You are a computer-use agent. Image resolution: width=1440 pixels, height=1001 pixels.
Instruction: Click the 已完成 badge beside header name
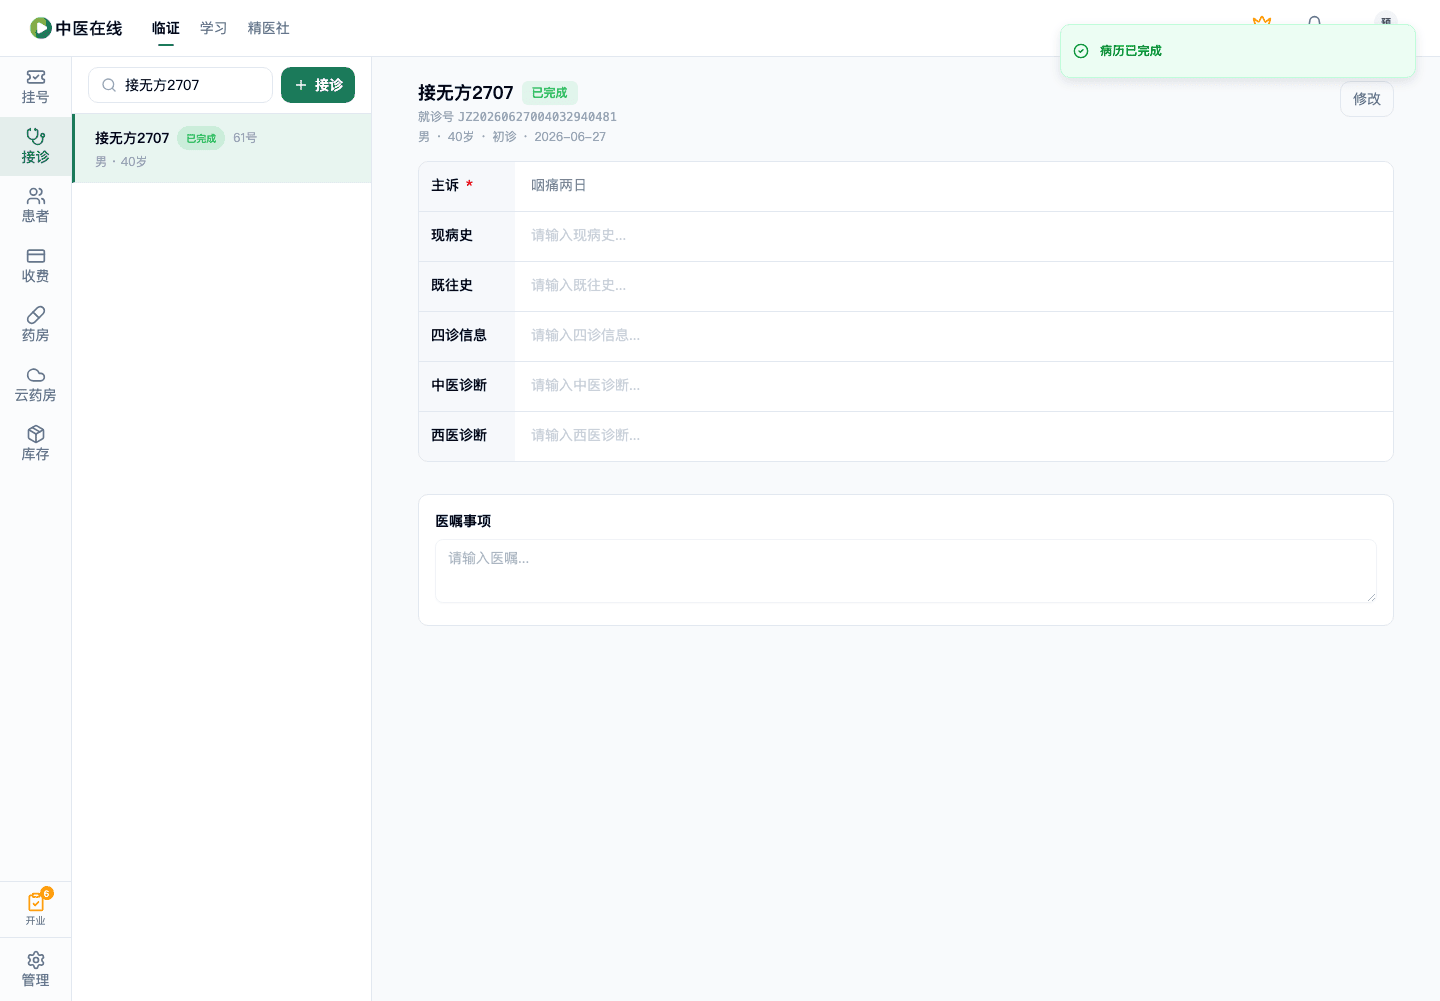click(550, 93)
